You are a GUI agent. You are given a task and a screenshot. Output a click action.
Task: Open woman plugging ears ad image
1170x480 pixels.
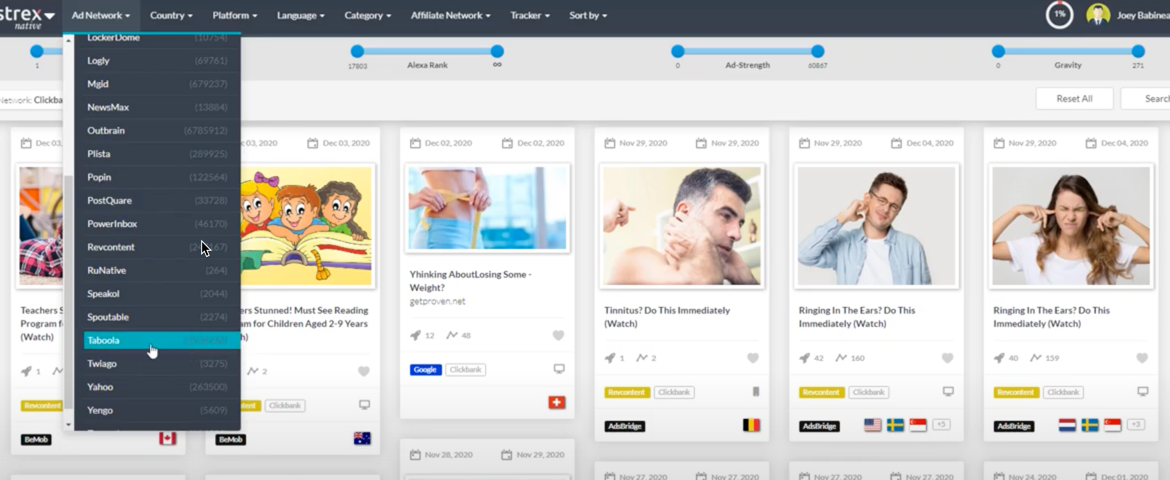tap(1071, 225)
